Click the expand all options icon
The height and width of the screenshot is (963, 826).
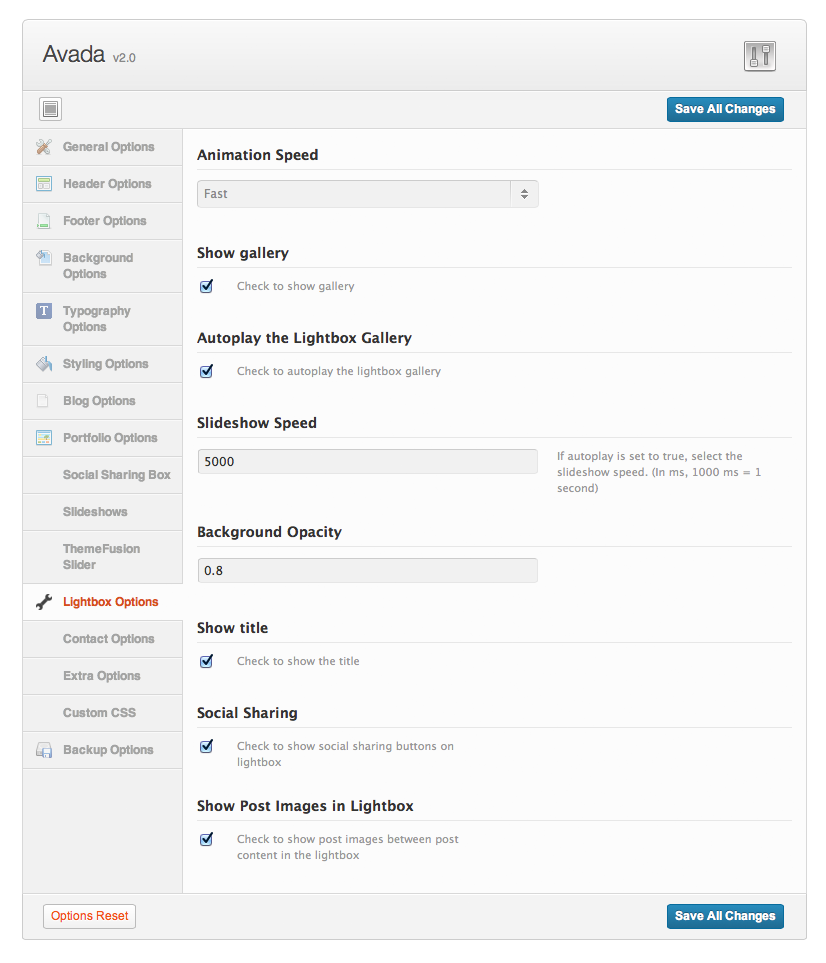[52, 109]
